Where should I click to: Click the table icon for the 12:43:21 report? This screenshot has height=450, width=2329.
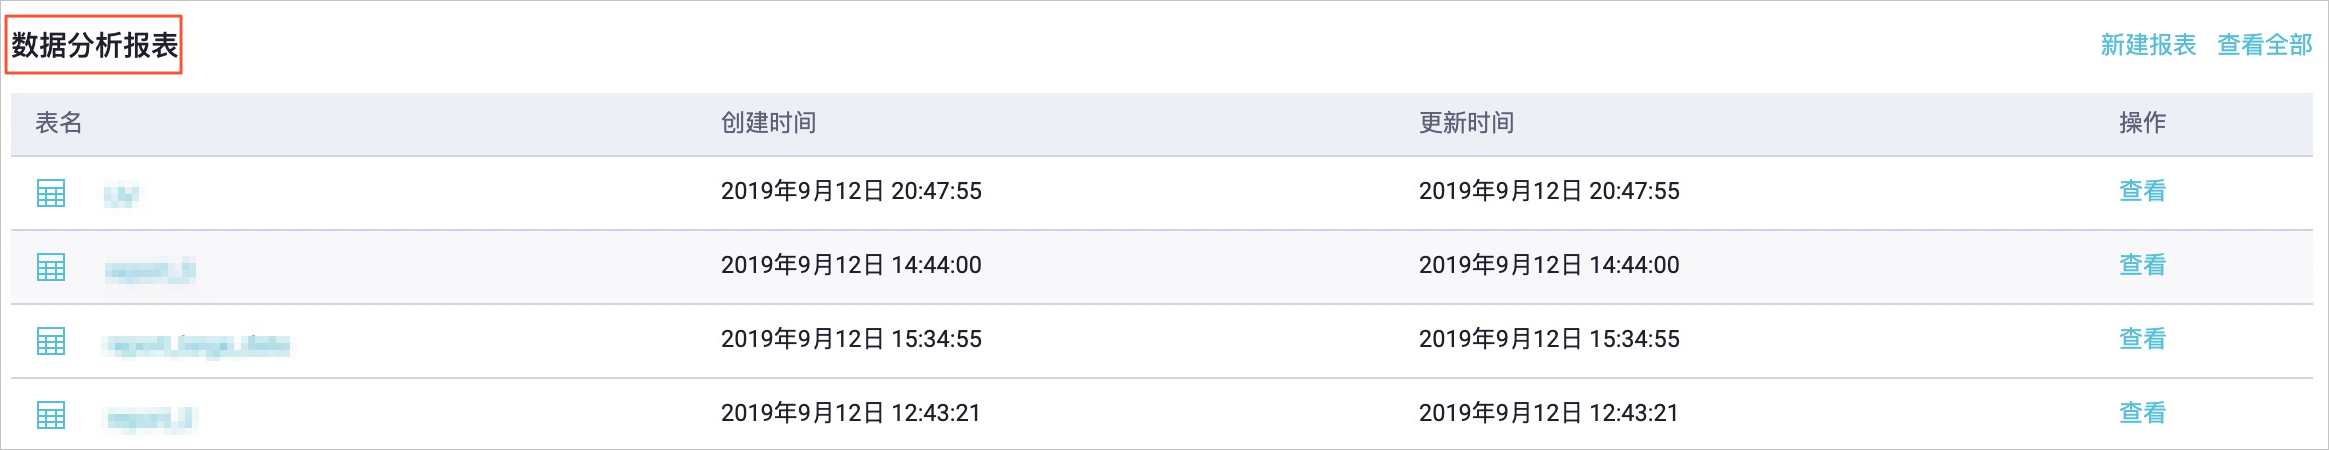(x=51, y=415)
